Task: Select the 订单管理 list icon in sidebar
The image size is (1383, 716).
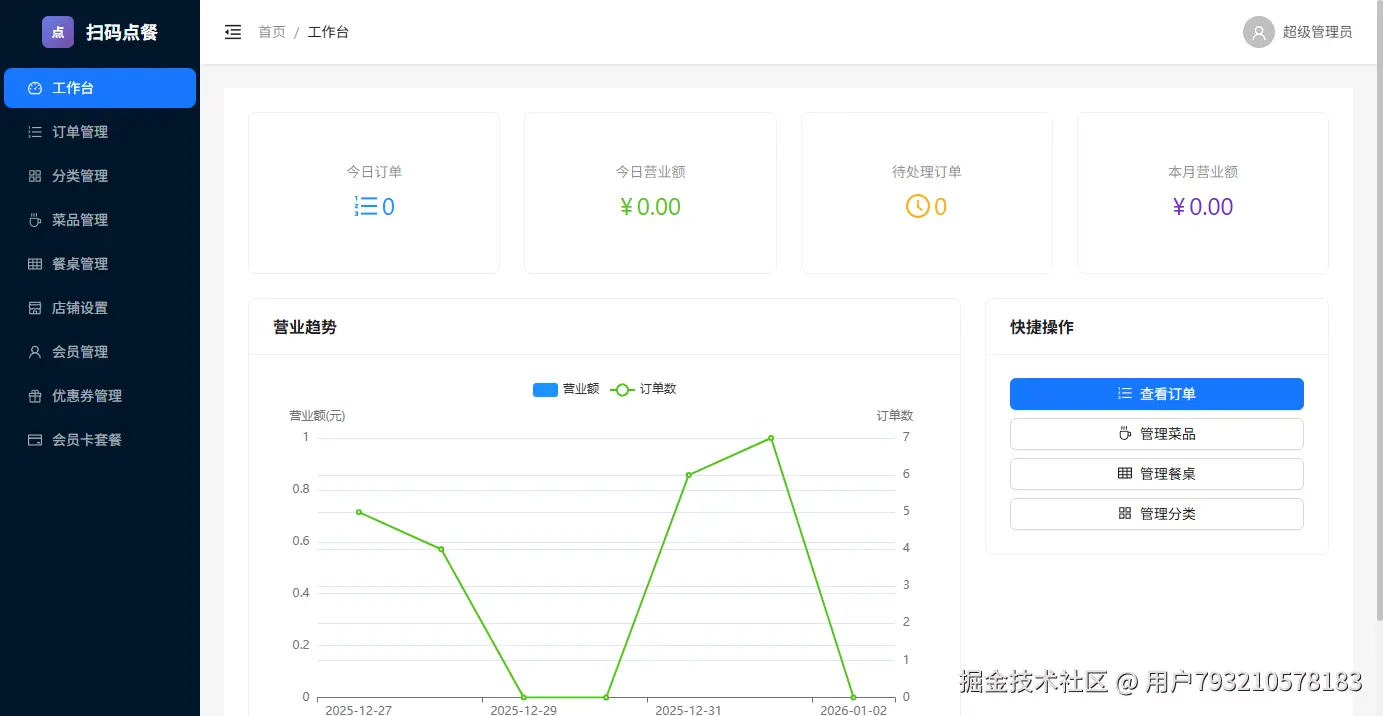Action: coord(35,131)
